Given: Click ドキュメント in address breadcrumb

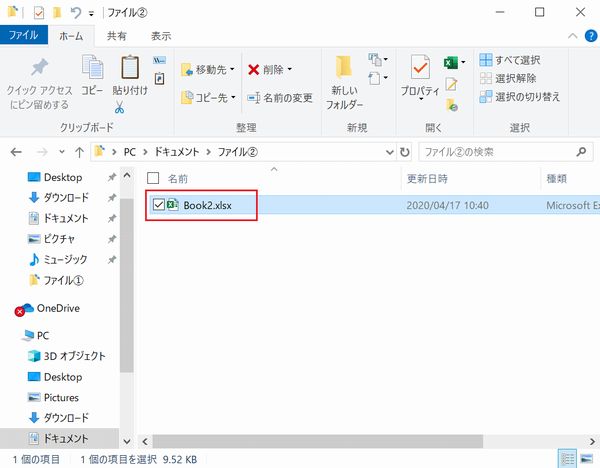Looking at the screenshot, I should point(176,152).
